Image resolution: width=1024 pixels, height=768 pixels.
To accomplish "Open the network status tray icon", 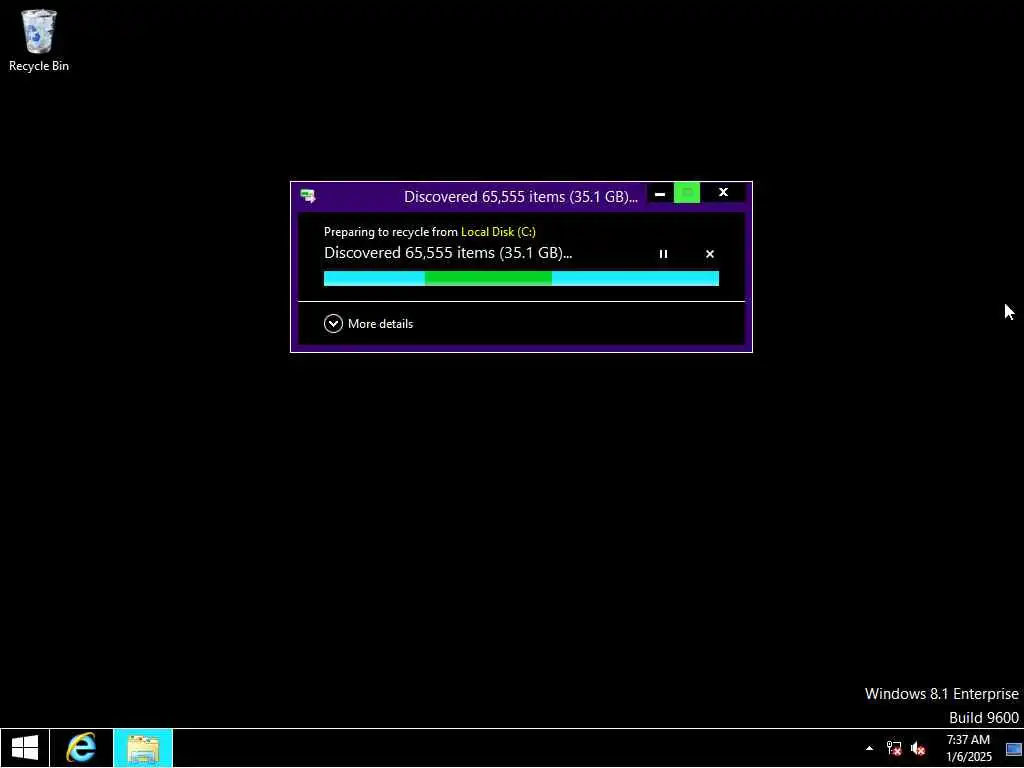I will coord(894,748).
